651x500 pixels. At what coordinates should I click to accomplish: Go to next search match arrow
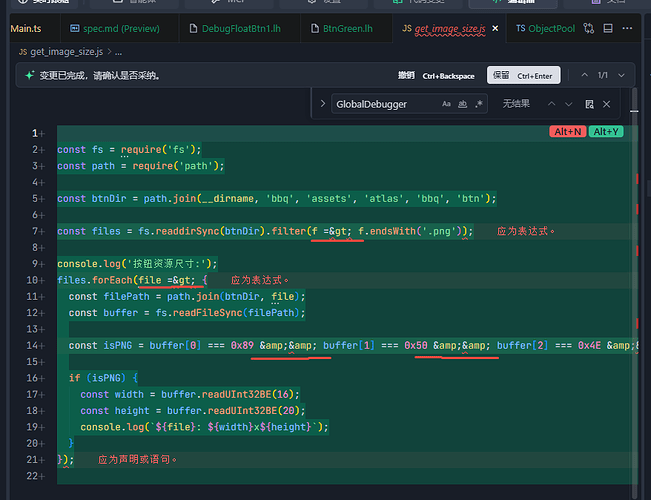point(570,104)
